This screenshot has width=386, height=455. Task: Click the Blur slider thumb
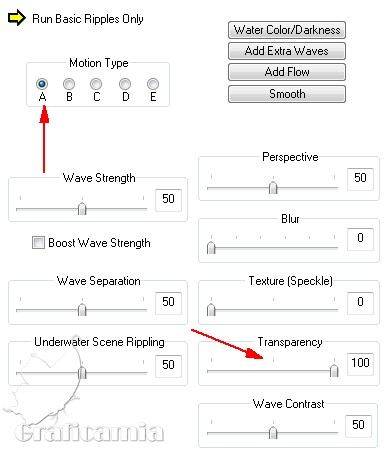211,248
